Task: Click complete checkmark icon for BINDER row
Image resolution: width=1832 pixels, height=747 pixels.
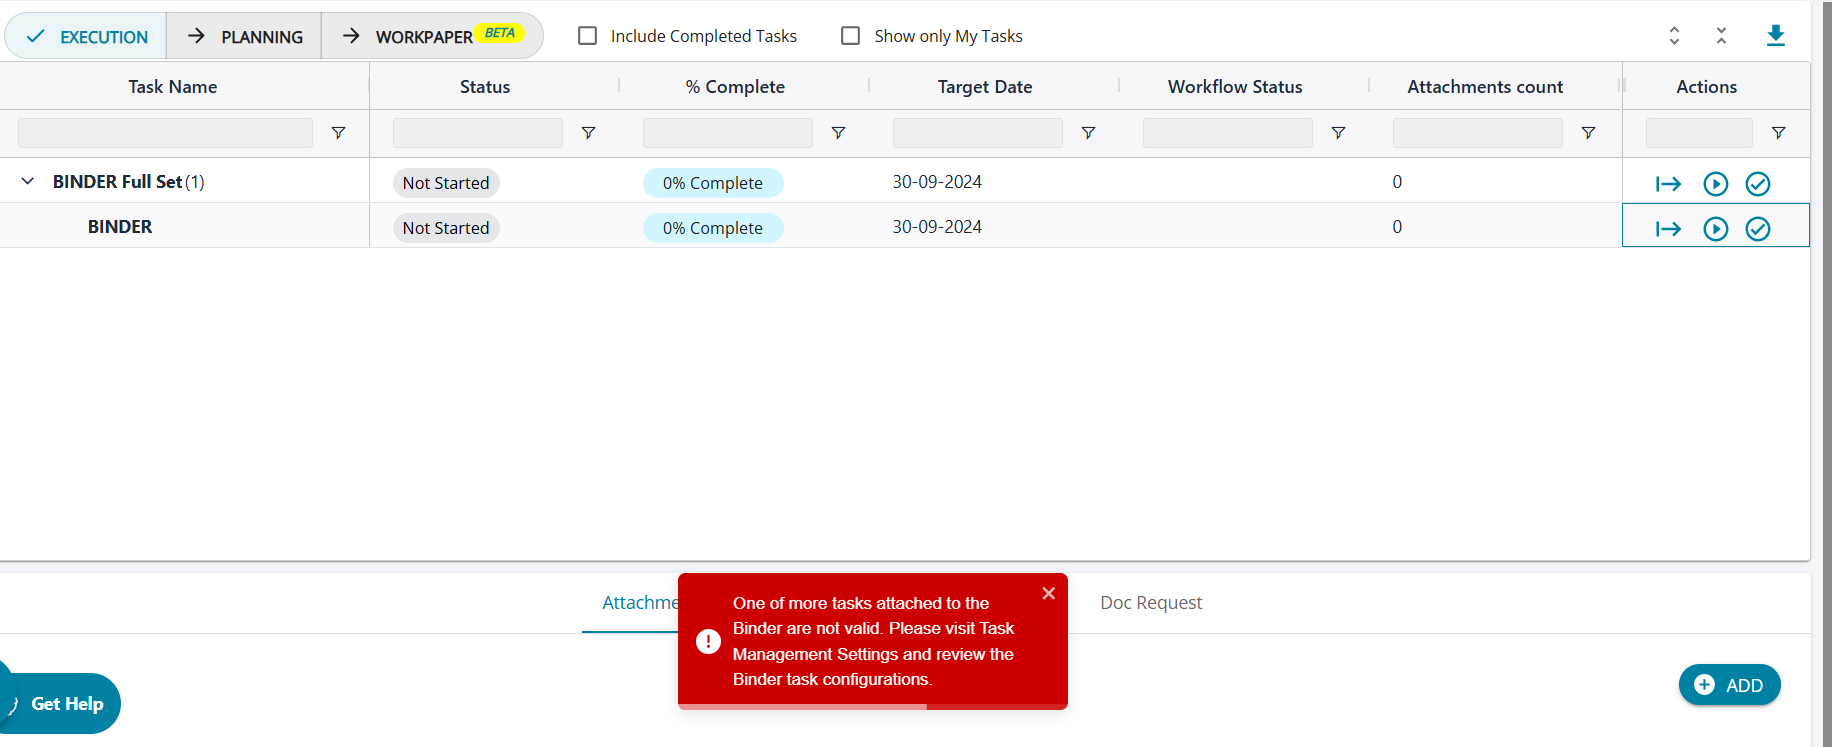Action: pyautogui.click(x=1757, y=229)
